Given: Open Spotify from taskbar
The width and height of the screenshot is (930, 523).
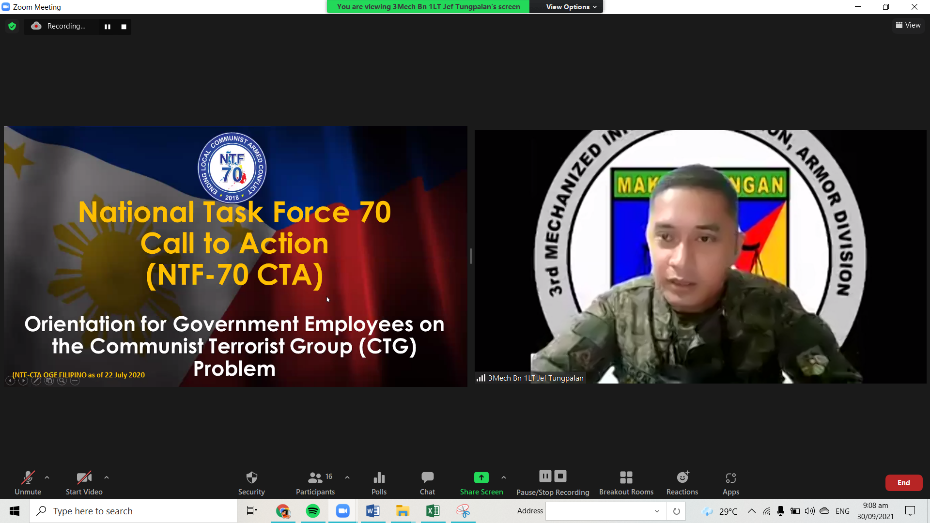Looking at the screenshot, I should [x=313, y=511].
